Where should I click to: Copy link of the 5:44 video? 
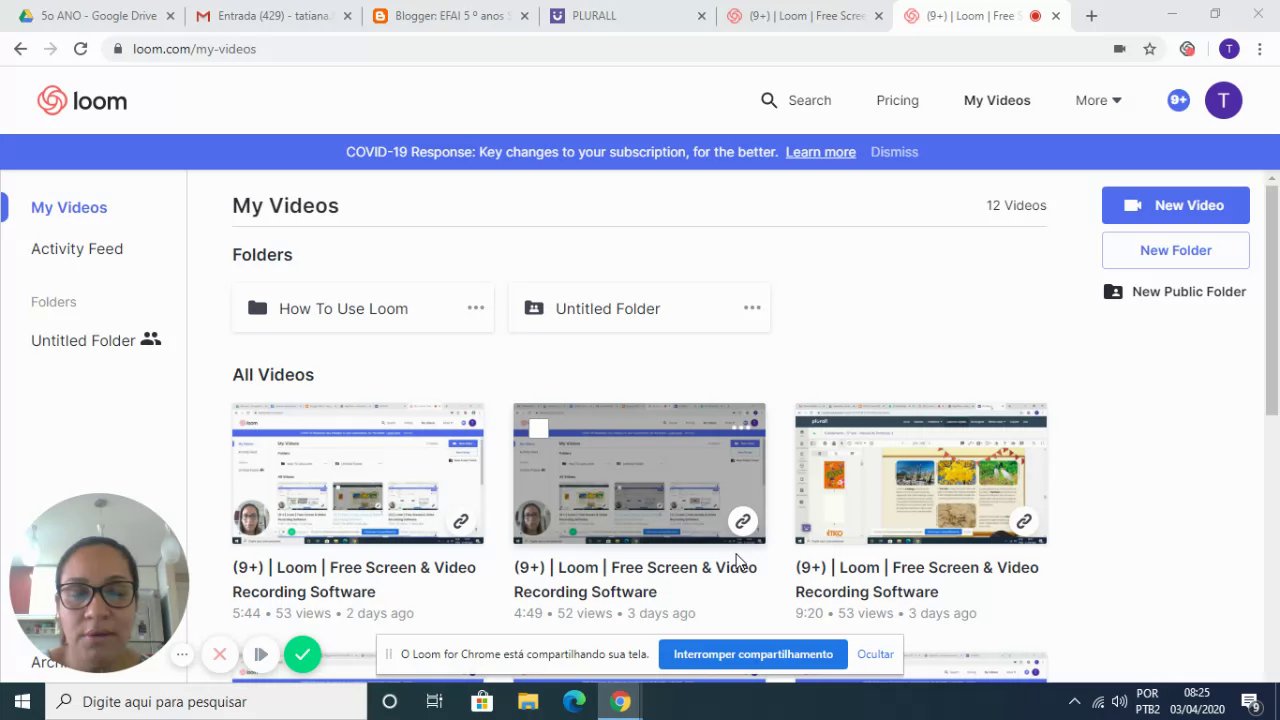click(461, 521)
